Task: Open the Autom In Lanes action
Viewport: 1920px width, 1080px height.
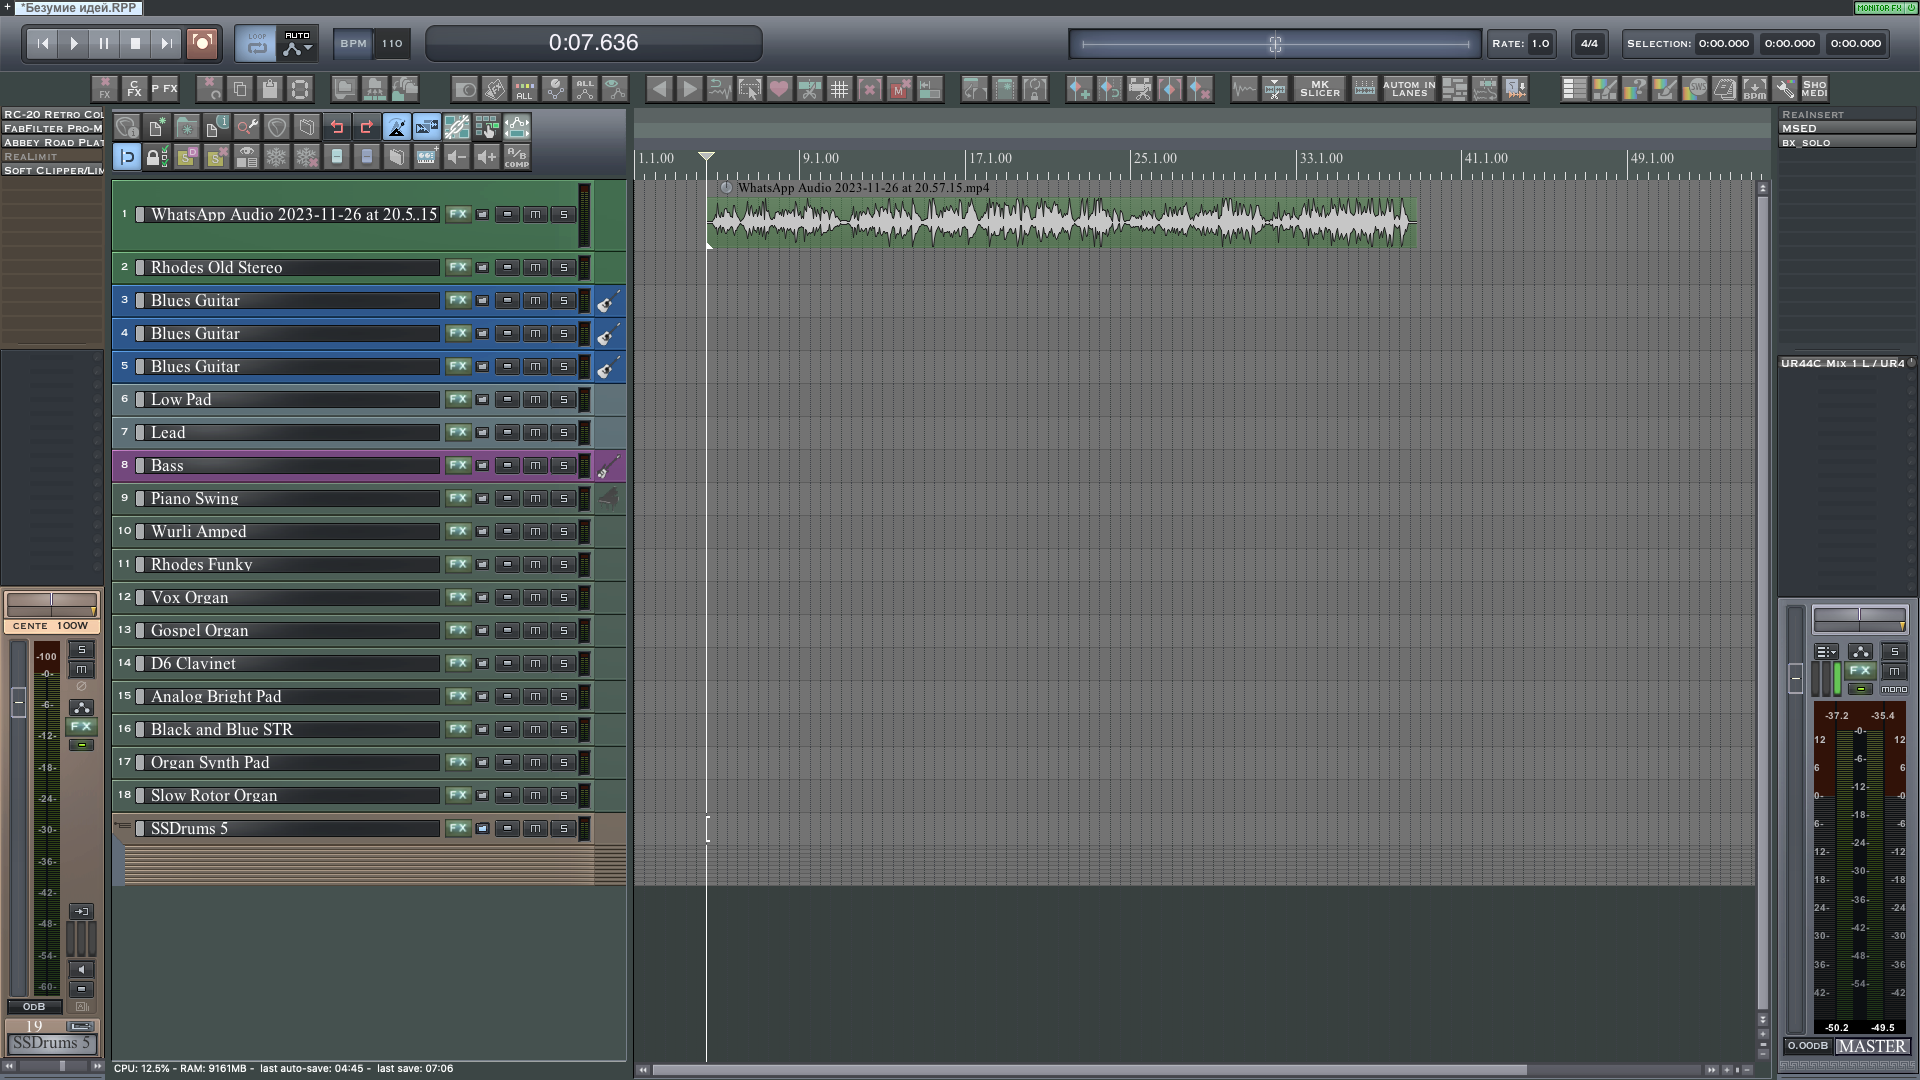Action: (1408, 89)
